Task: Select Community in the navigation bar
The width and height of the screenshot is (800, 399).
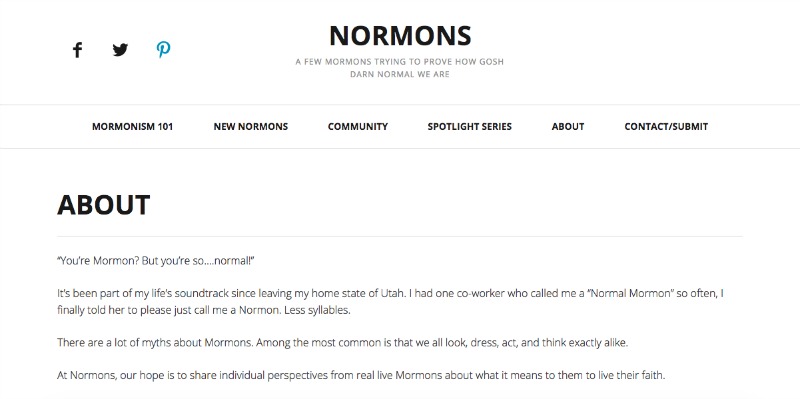Action: point(358,127)
